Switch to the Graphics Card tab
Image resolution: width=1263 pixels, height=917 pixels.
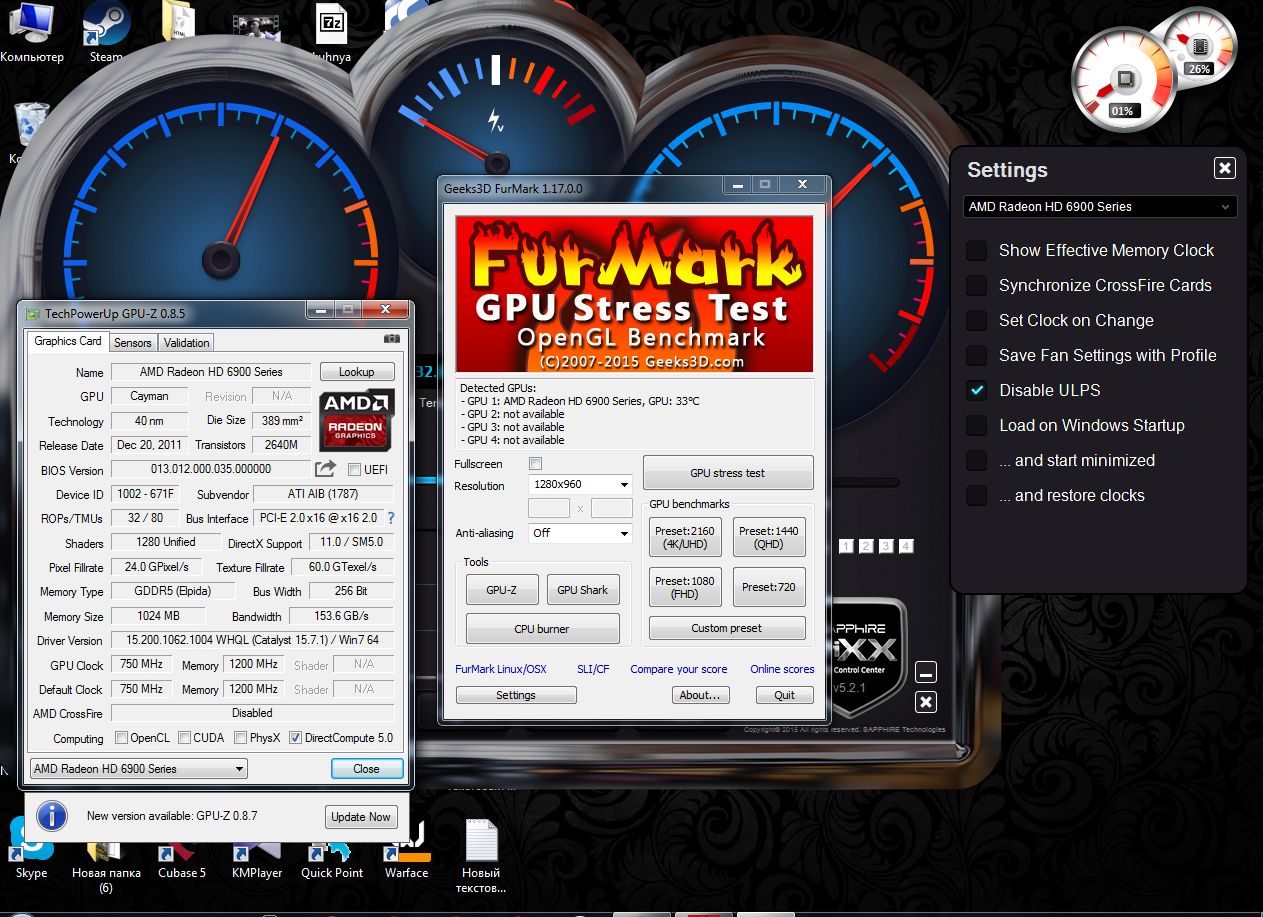click(x=67, y=341)
